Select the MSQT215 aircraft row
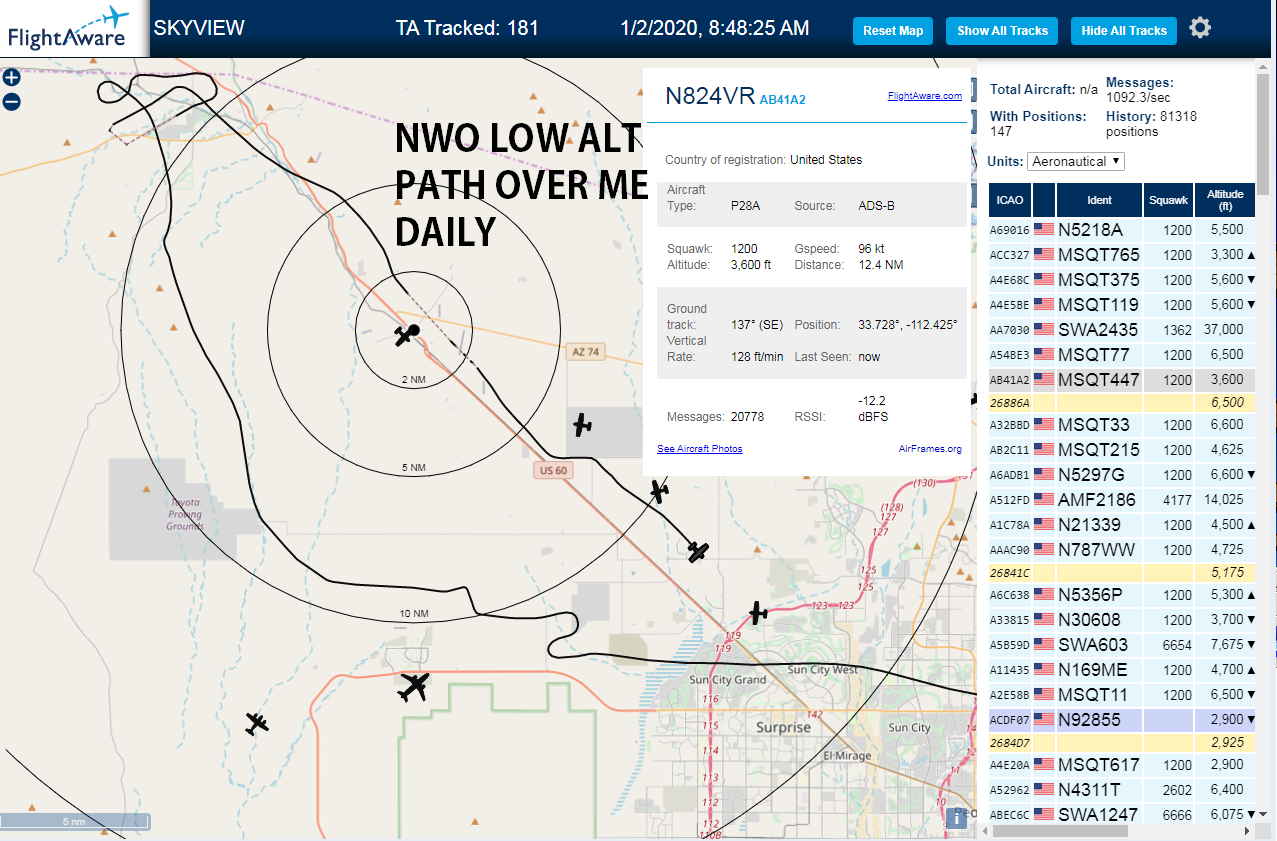1277x841 pixels. [x=1121, y=450]
